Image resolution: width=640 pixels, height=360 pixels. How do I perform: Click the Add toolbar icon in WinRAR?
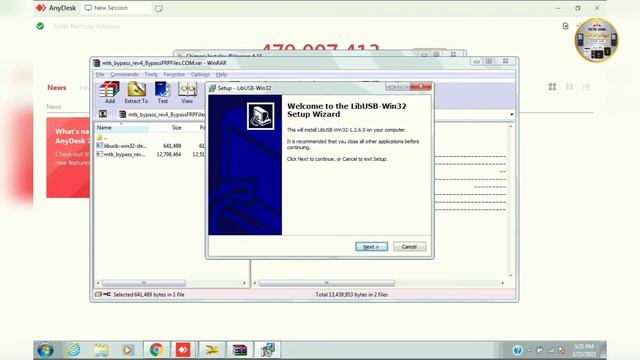pyautogui.click(x=110, y=92)
